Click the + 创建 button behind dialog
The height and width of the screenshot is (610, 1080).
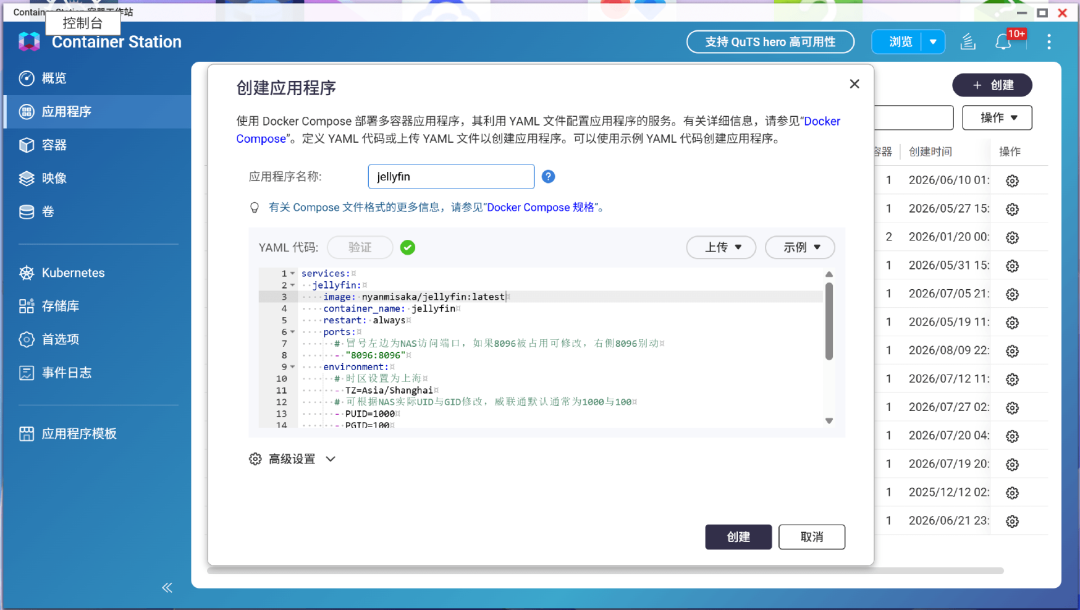click(x=992, y=85)
